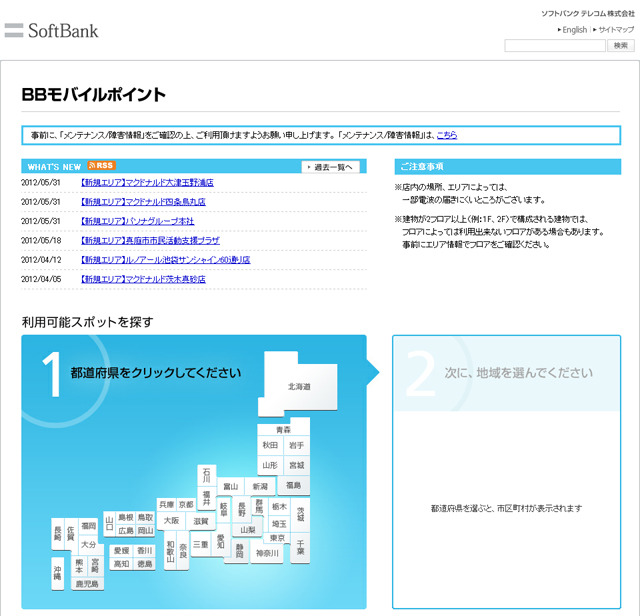
Task: Select 青森 prefecture tile
Action: pyautogui.click(x=283, y=429)
